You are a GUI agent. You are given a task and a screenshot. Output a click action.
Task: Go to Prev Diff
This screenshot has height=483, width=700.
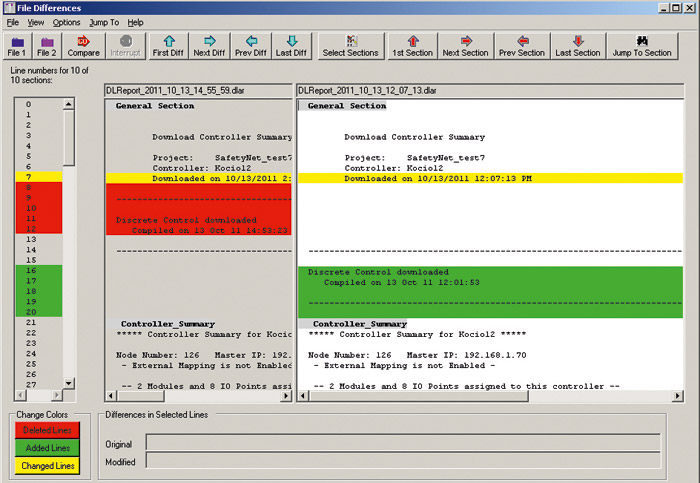[251, 45]
